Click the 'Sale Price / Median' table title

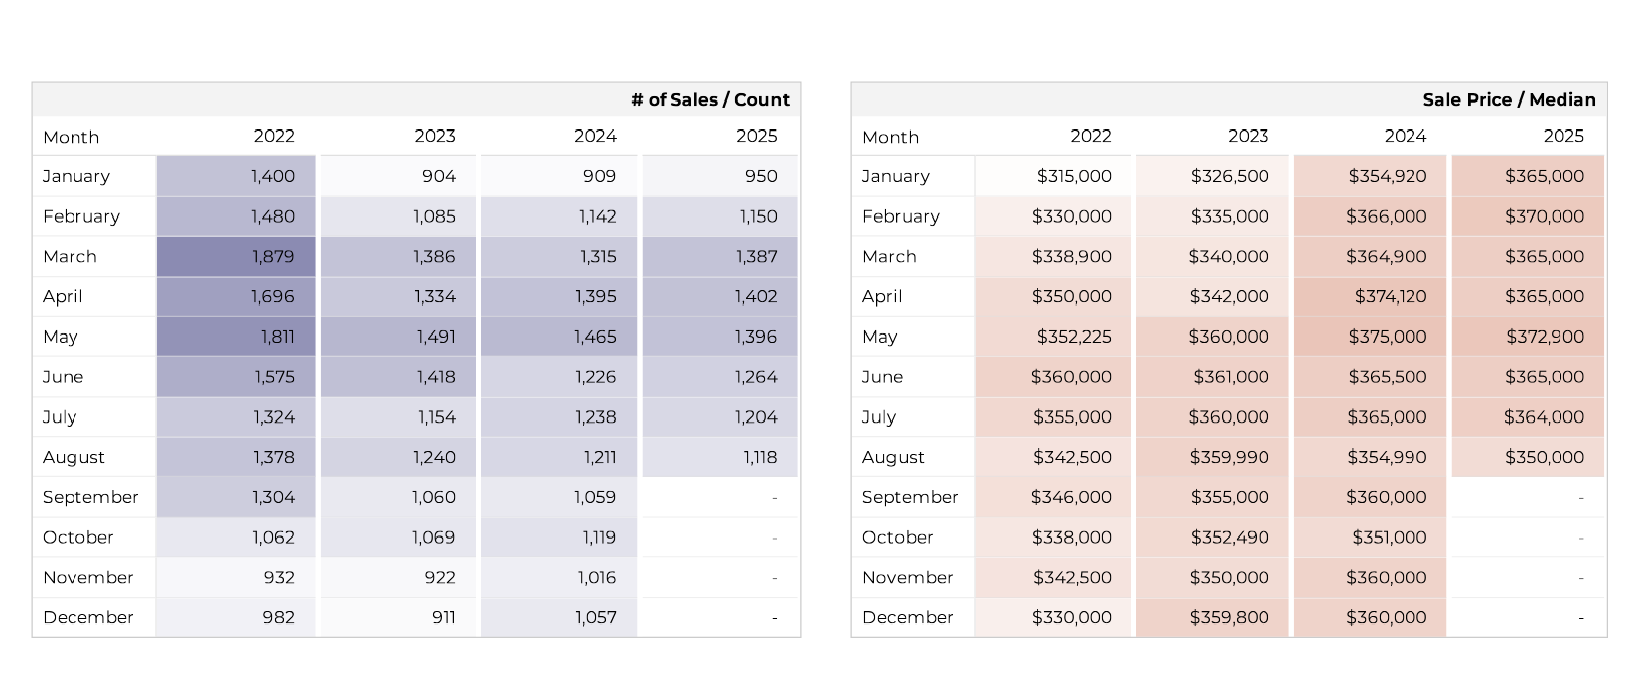tap(1509, 100)
